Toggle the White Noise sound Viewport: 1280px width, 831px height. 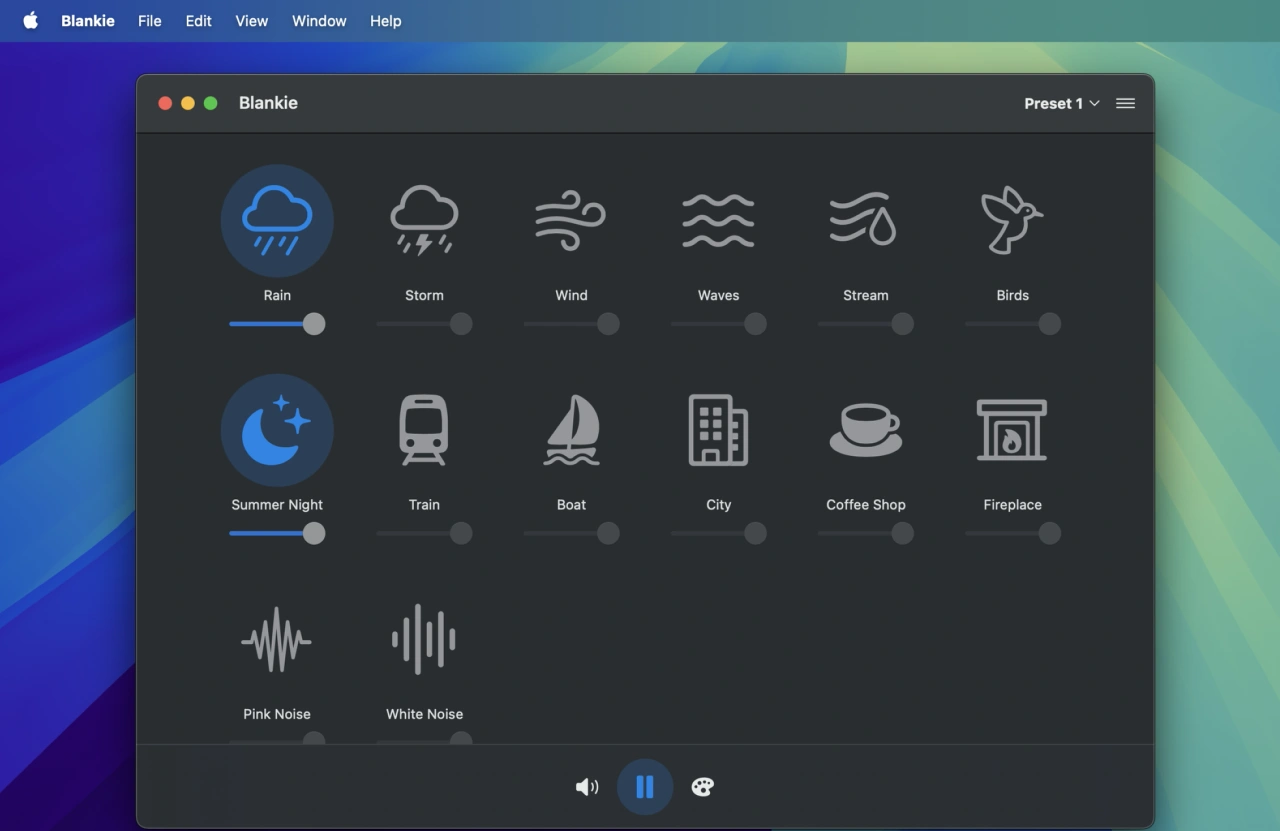[424, 639]
